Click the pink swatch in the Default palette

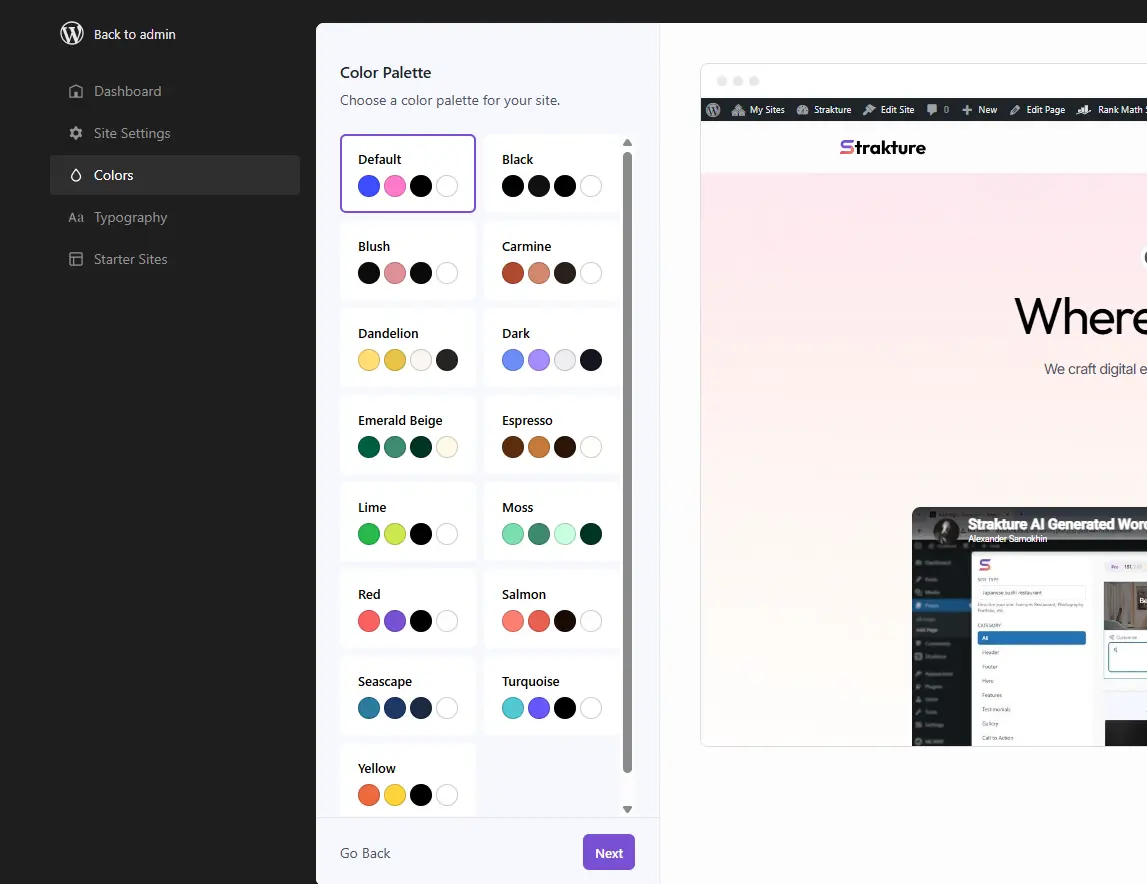[x=395, y=186]
